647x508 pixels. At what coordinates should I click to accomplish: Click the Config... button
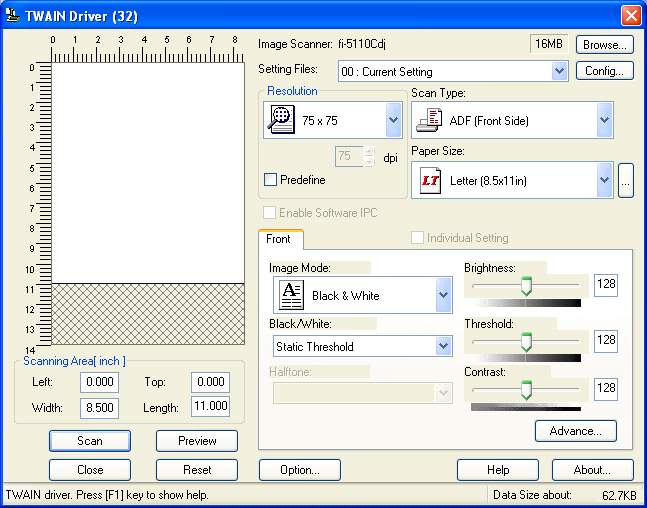pos(604,71)
